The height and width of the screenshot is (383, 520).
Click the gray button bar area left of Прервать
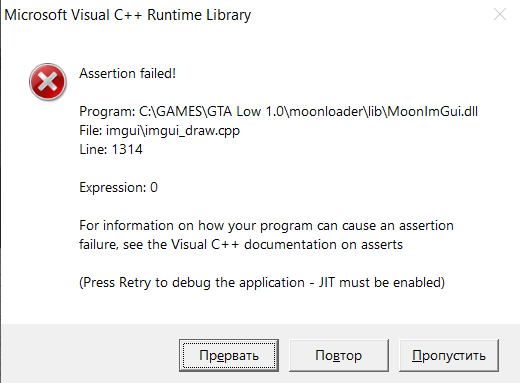90,353
